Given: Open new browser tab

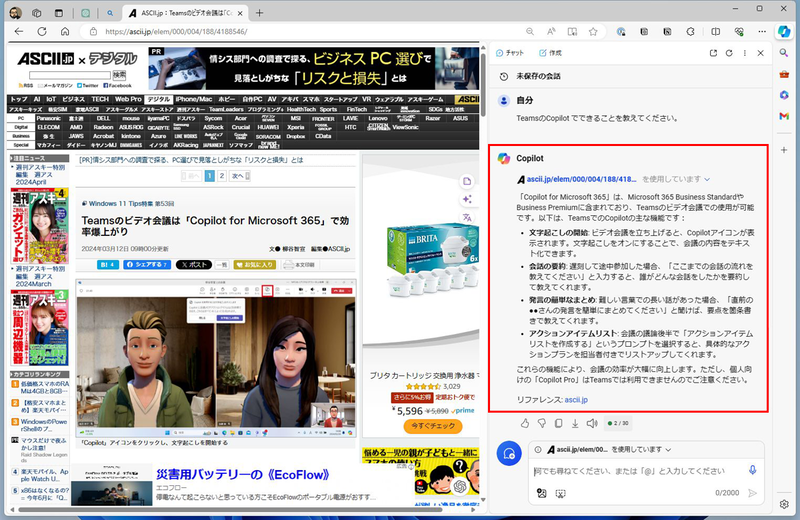Looking at the screenshot, I should (x=259, y=13).
